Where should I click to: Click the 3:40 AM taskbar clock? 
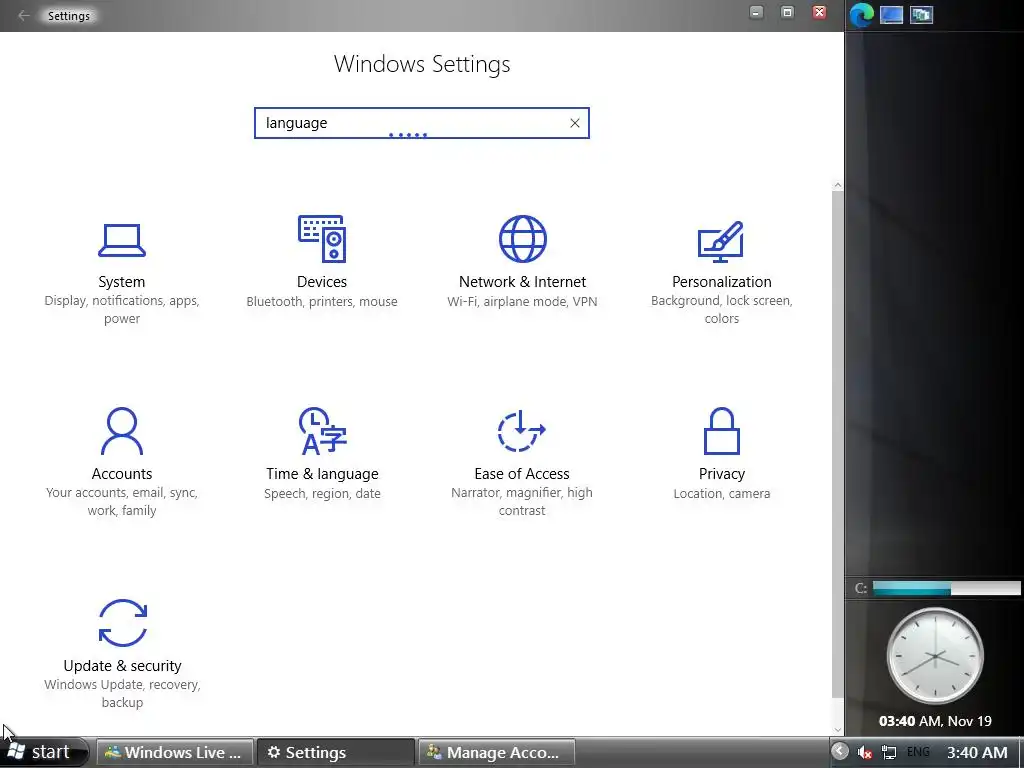click(977, 752)
